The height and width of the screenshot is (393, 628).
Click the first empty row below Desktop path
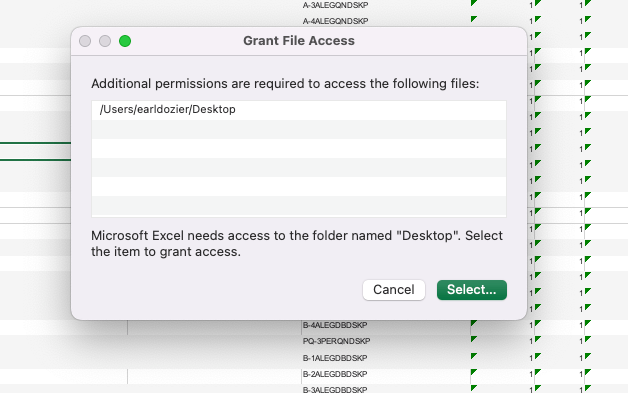(x=299, y=129)
